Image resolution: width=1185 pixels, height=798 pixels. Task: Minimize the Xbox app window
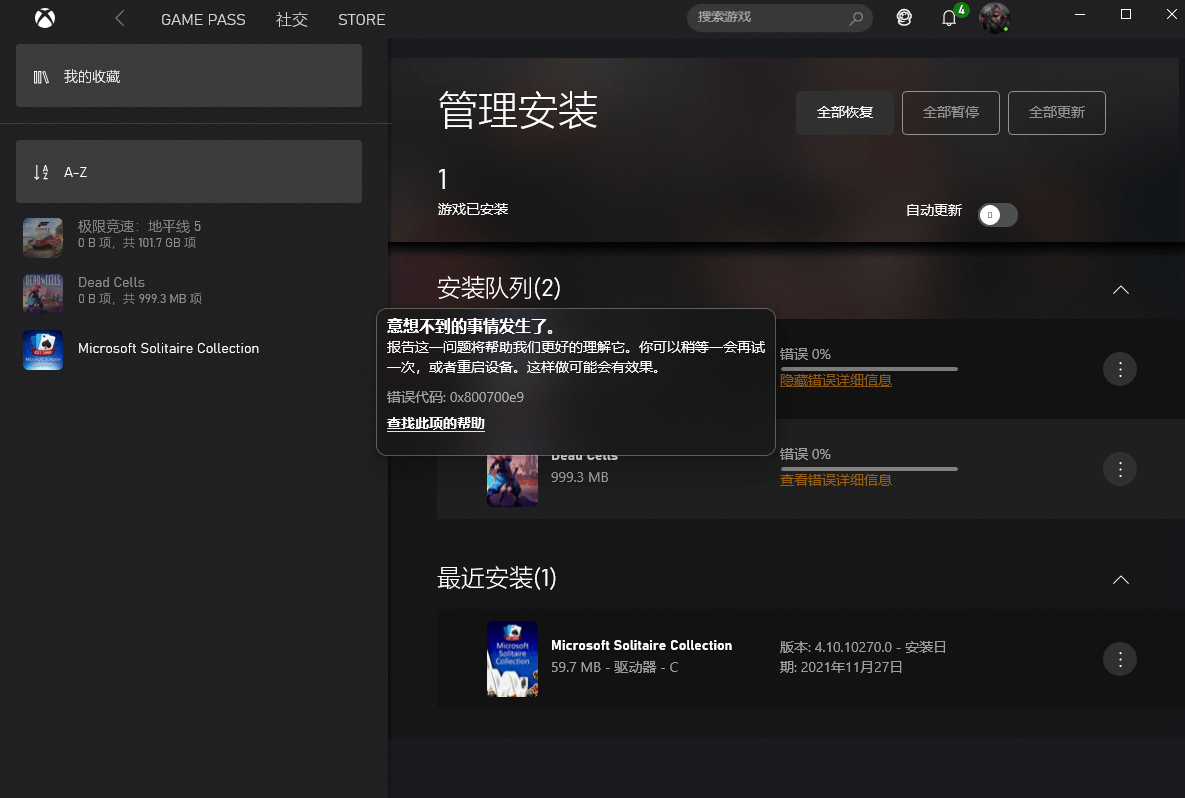pyautogui.click(x=1080, y=14)
